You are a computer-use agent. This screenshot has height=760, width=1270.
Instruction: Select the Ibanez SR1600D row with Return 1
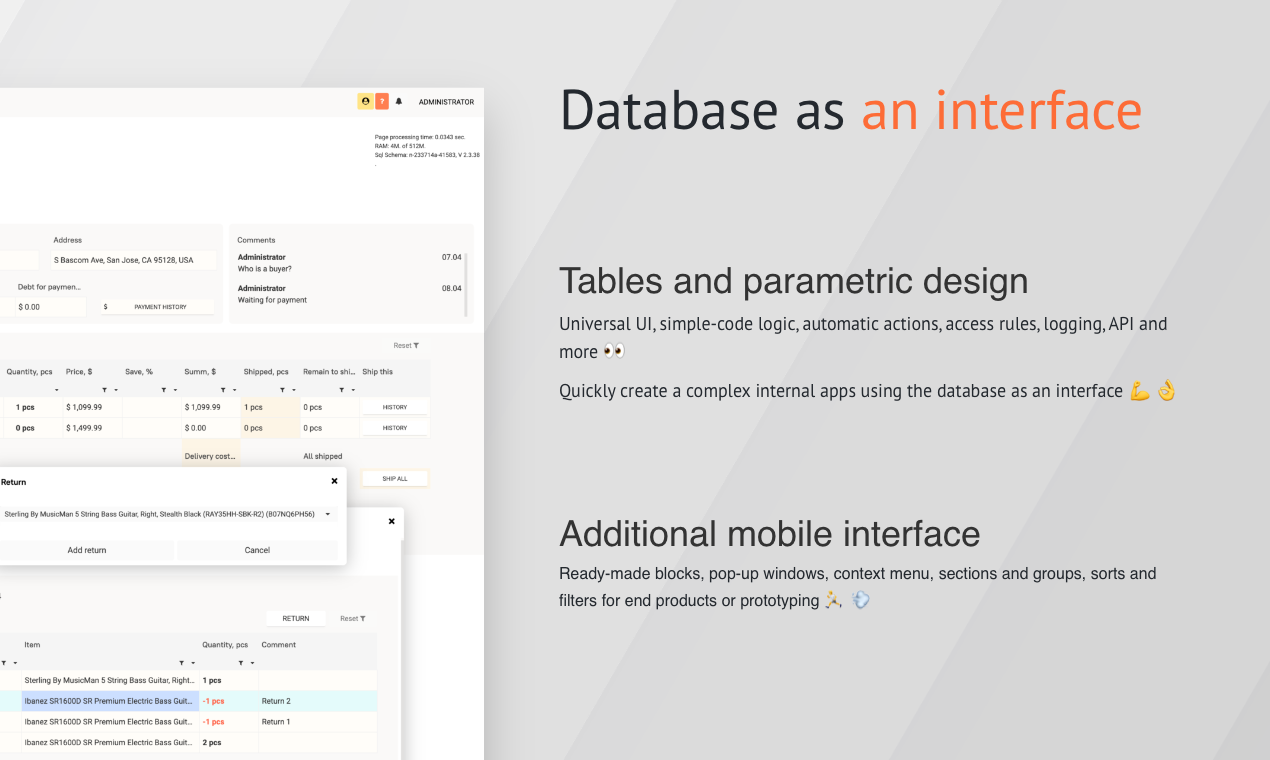188,721
